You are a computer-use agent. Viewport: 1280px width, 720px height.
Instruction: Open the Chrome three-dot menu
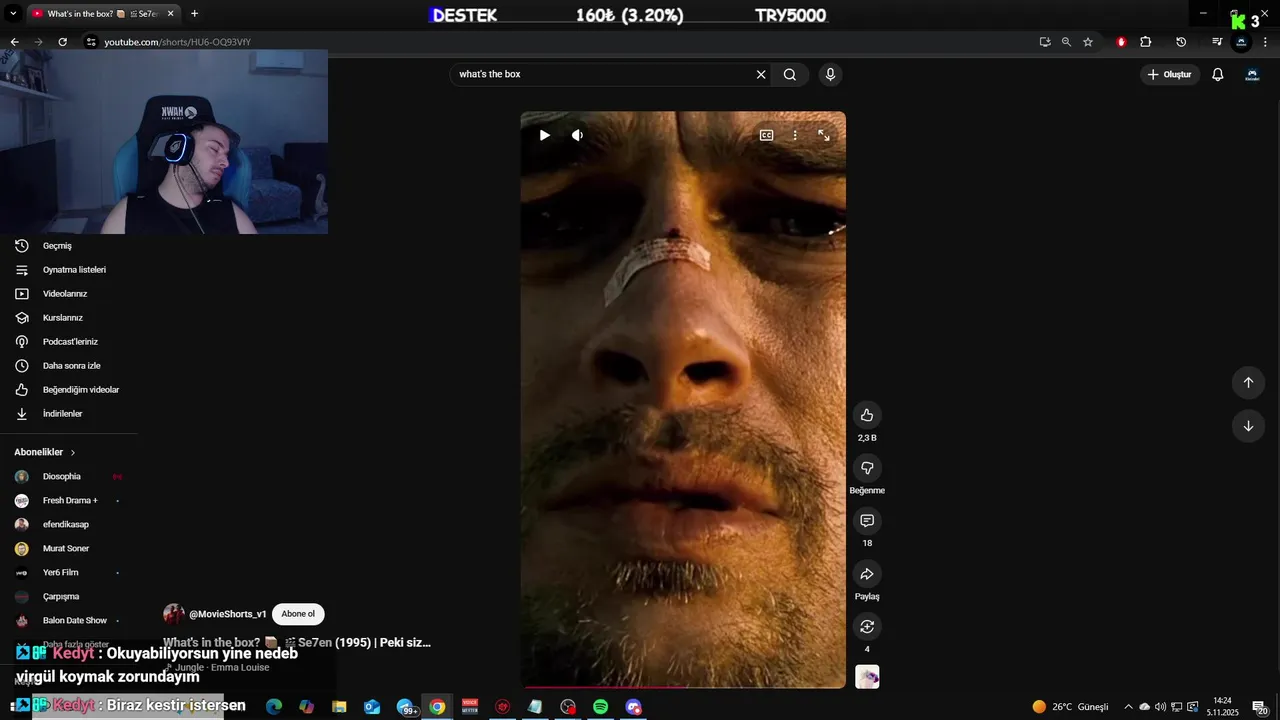1265,42
